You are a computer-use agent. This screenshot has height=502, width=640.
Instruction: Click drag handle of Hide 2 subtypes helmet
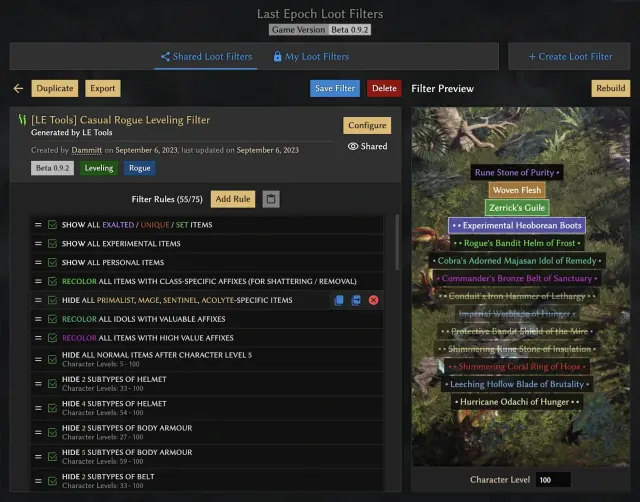coord(38,384)
